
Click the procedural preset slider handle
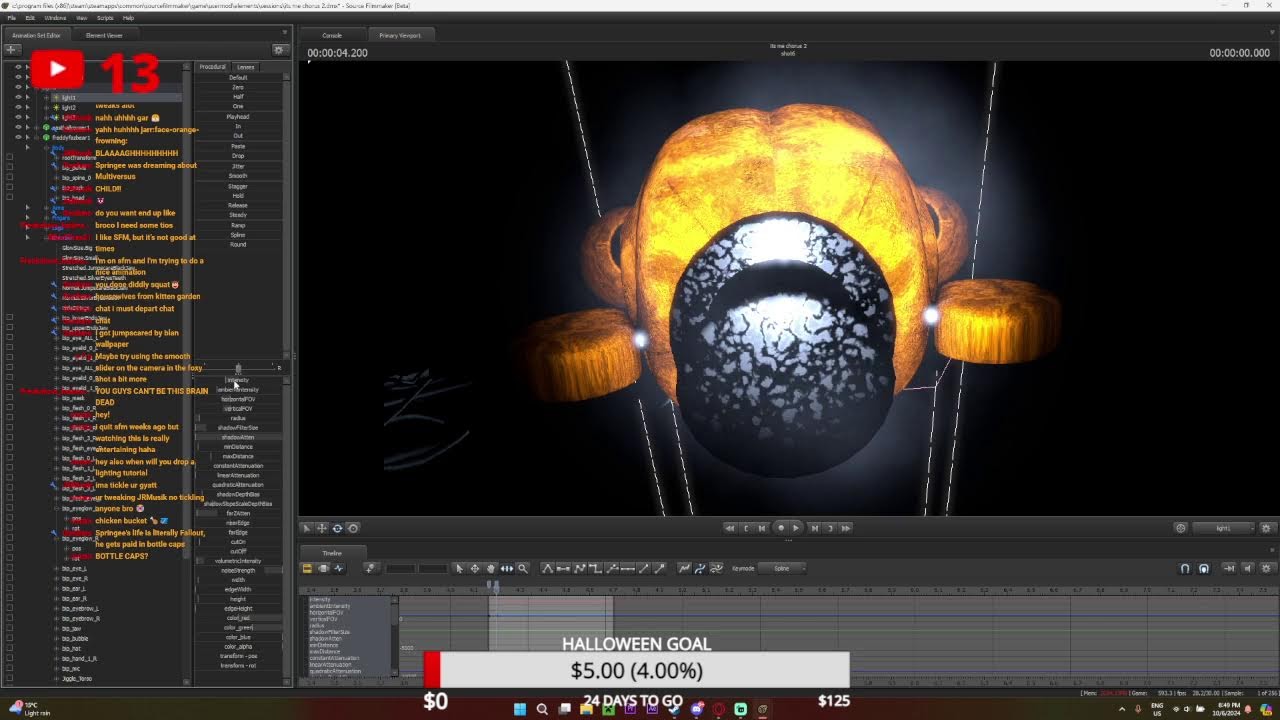(x=238, y=368)
